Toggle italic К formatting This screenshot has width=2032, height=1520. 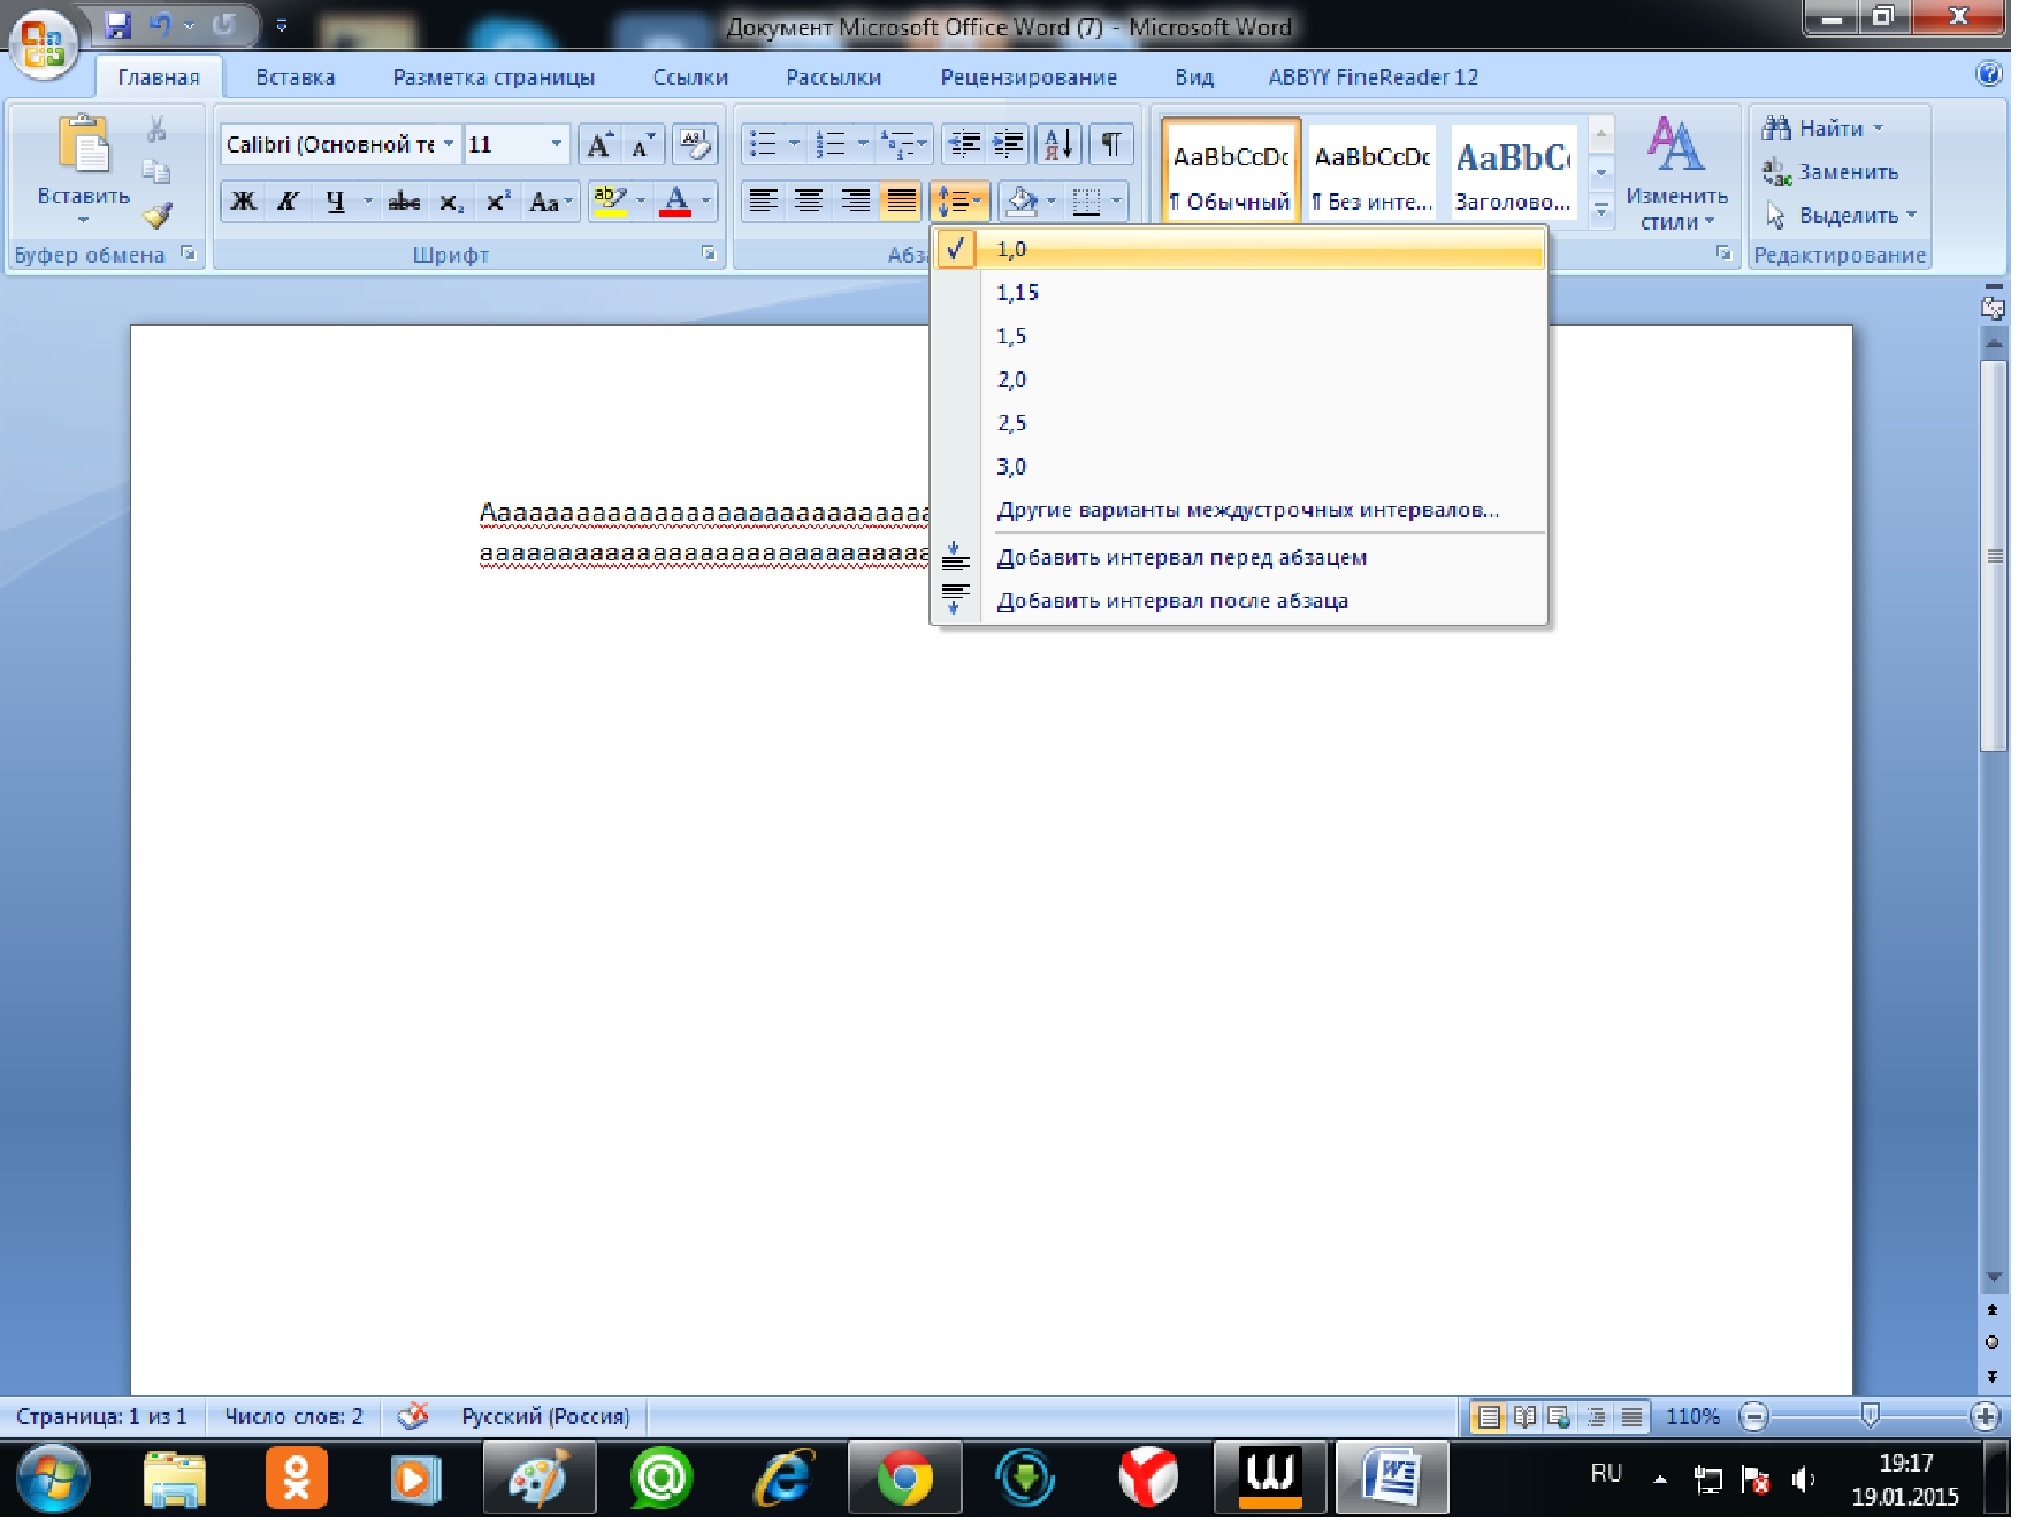tap(288, 202)
